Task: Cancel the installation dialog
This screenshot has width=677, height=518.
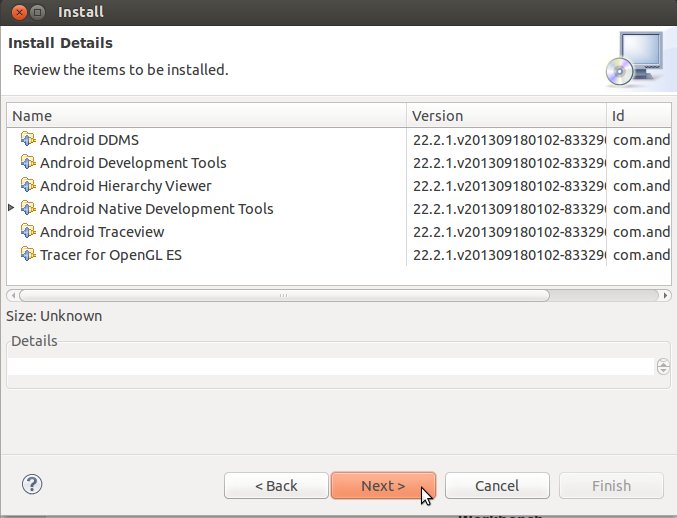Action: 497,486
